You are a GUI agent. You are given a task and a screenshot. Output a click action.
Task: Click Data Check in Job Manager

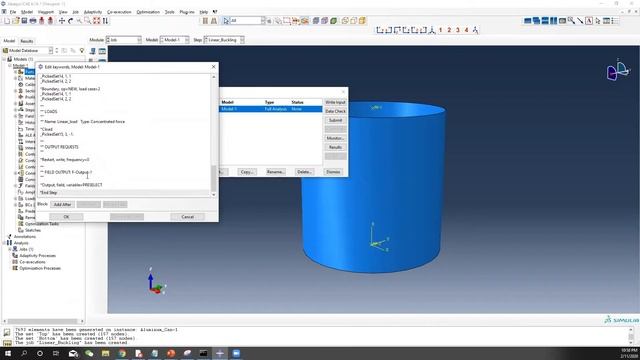click(x=336, y=111)
